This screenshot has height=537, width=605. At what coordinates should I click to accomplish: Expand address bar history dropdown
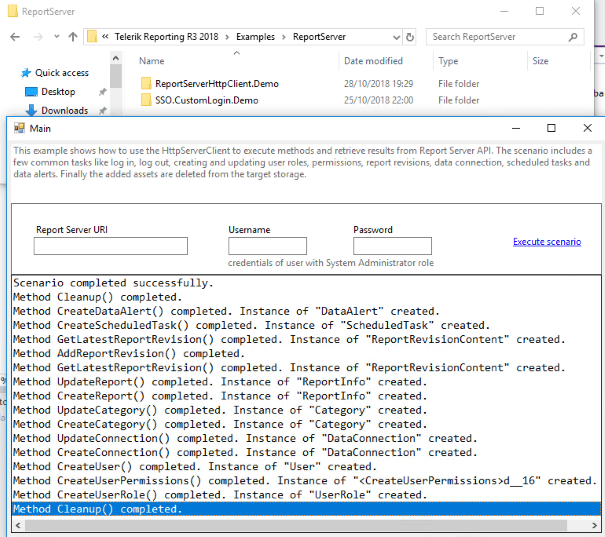coord(396,37)
